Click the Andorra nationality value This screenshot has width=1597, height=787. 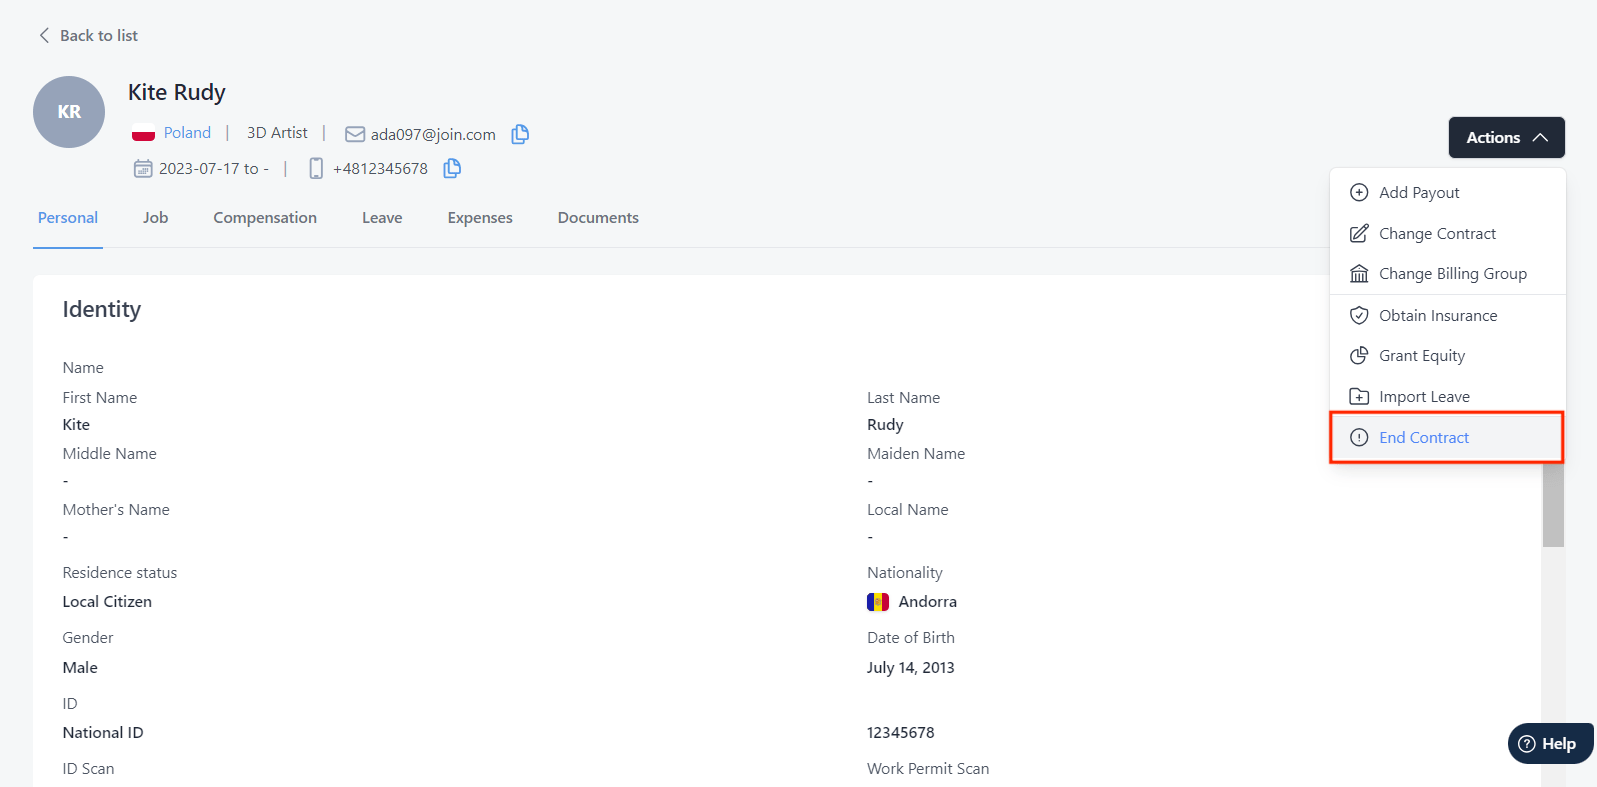click(x=928, y=602)
